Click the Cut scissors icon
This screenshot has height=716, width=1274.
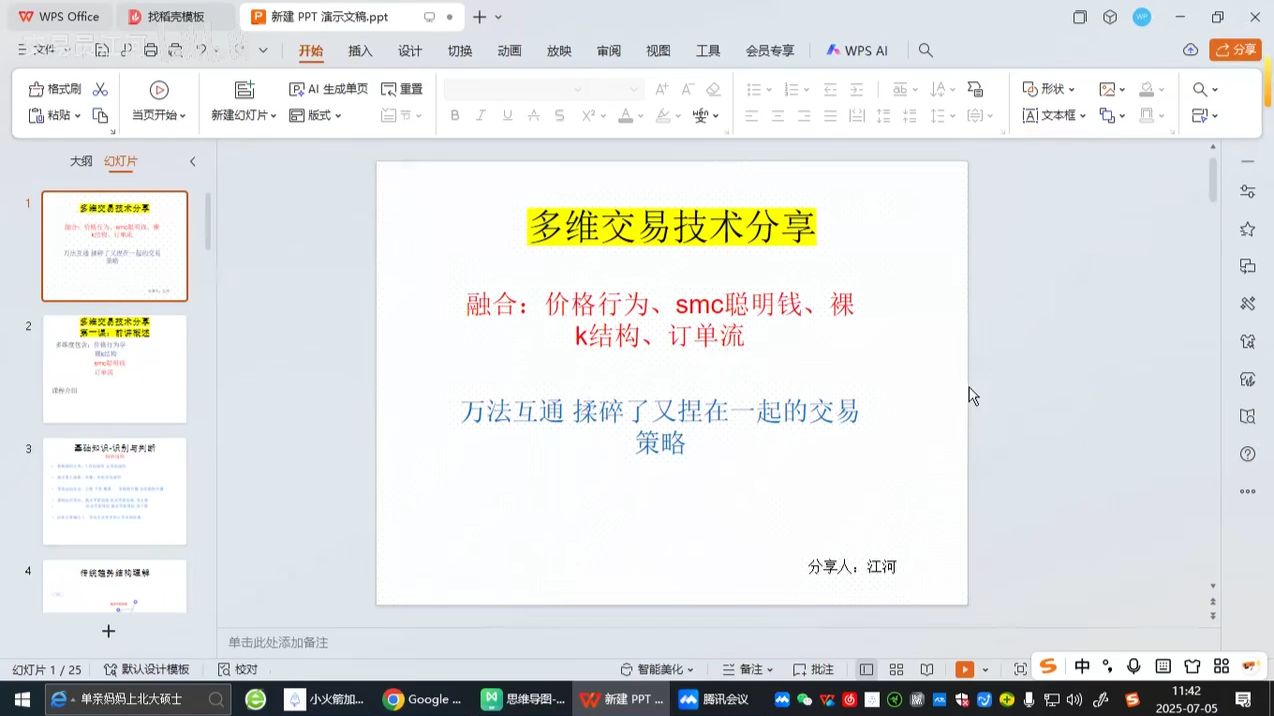pos(100,89)
